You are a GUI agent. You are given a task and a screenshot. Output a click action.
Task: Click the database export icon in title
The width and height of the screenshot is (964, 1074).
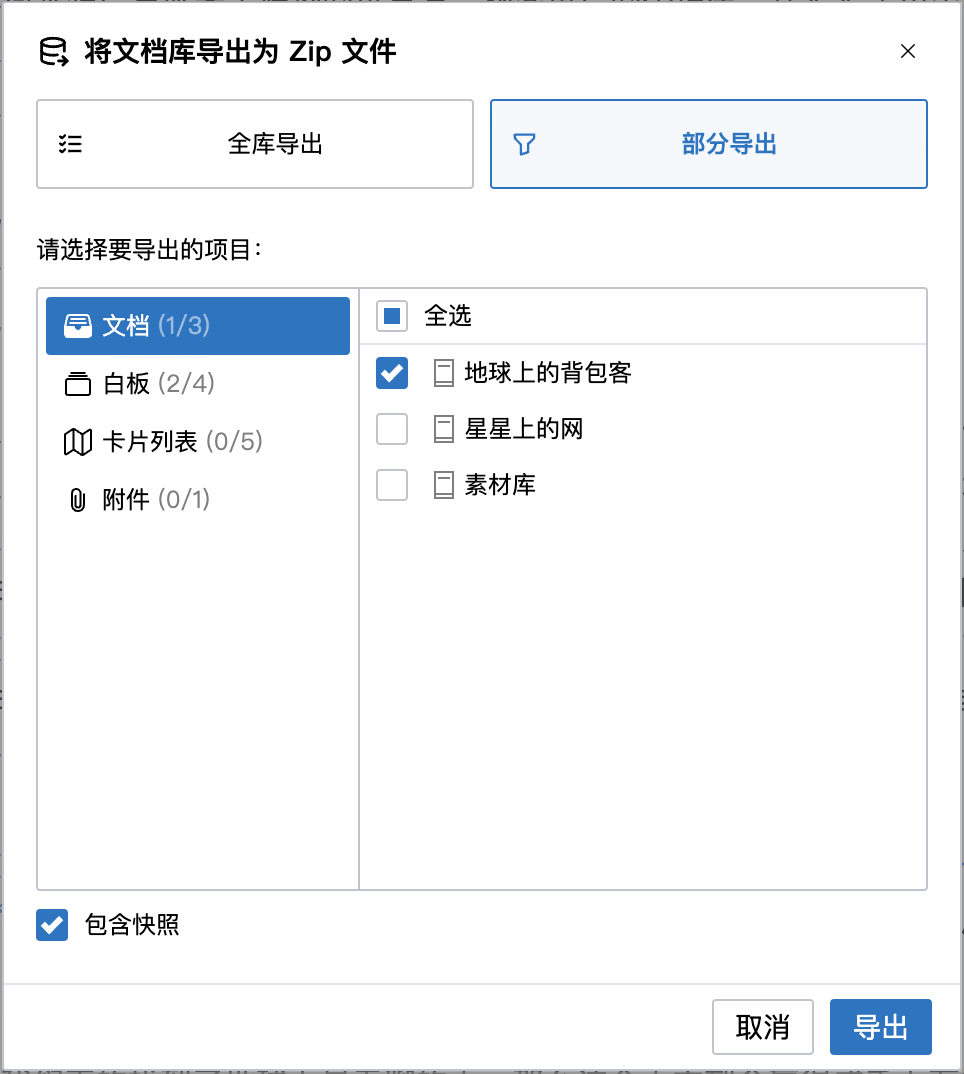[54, 52]
